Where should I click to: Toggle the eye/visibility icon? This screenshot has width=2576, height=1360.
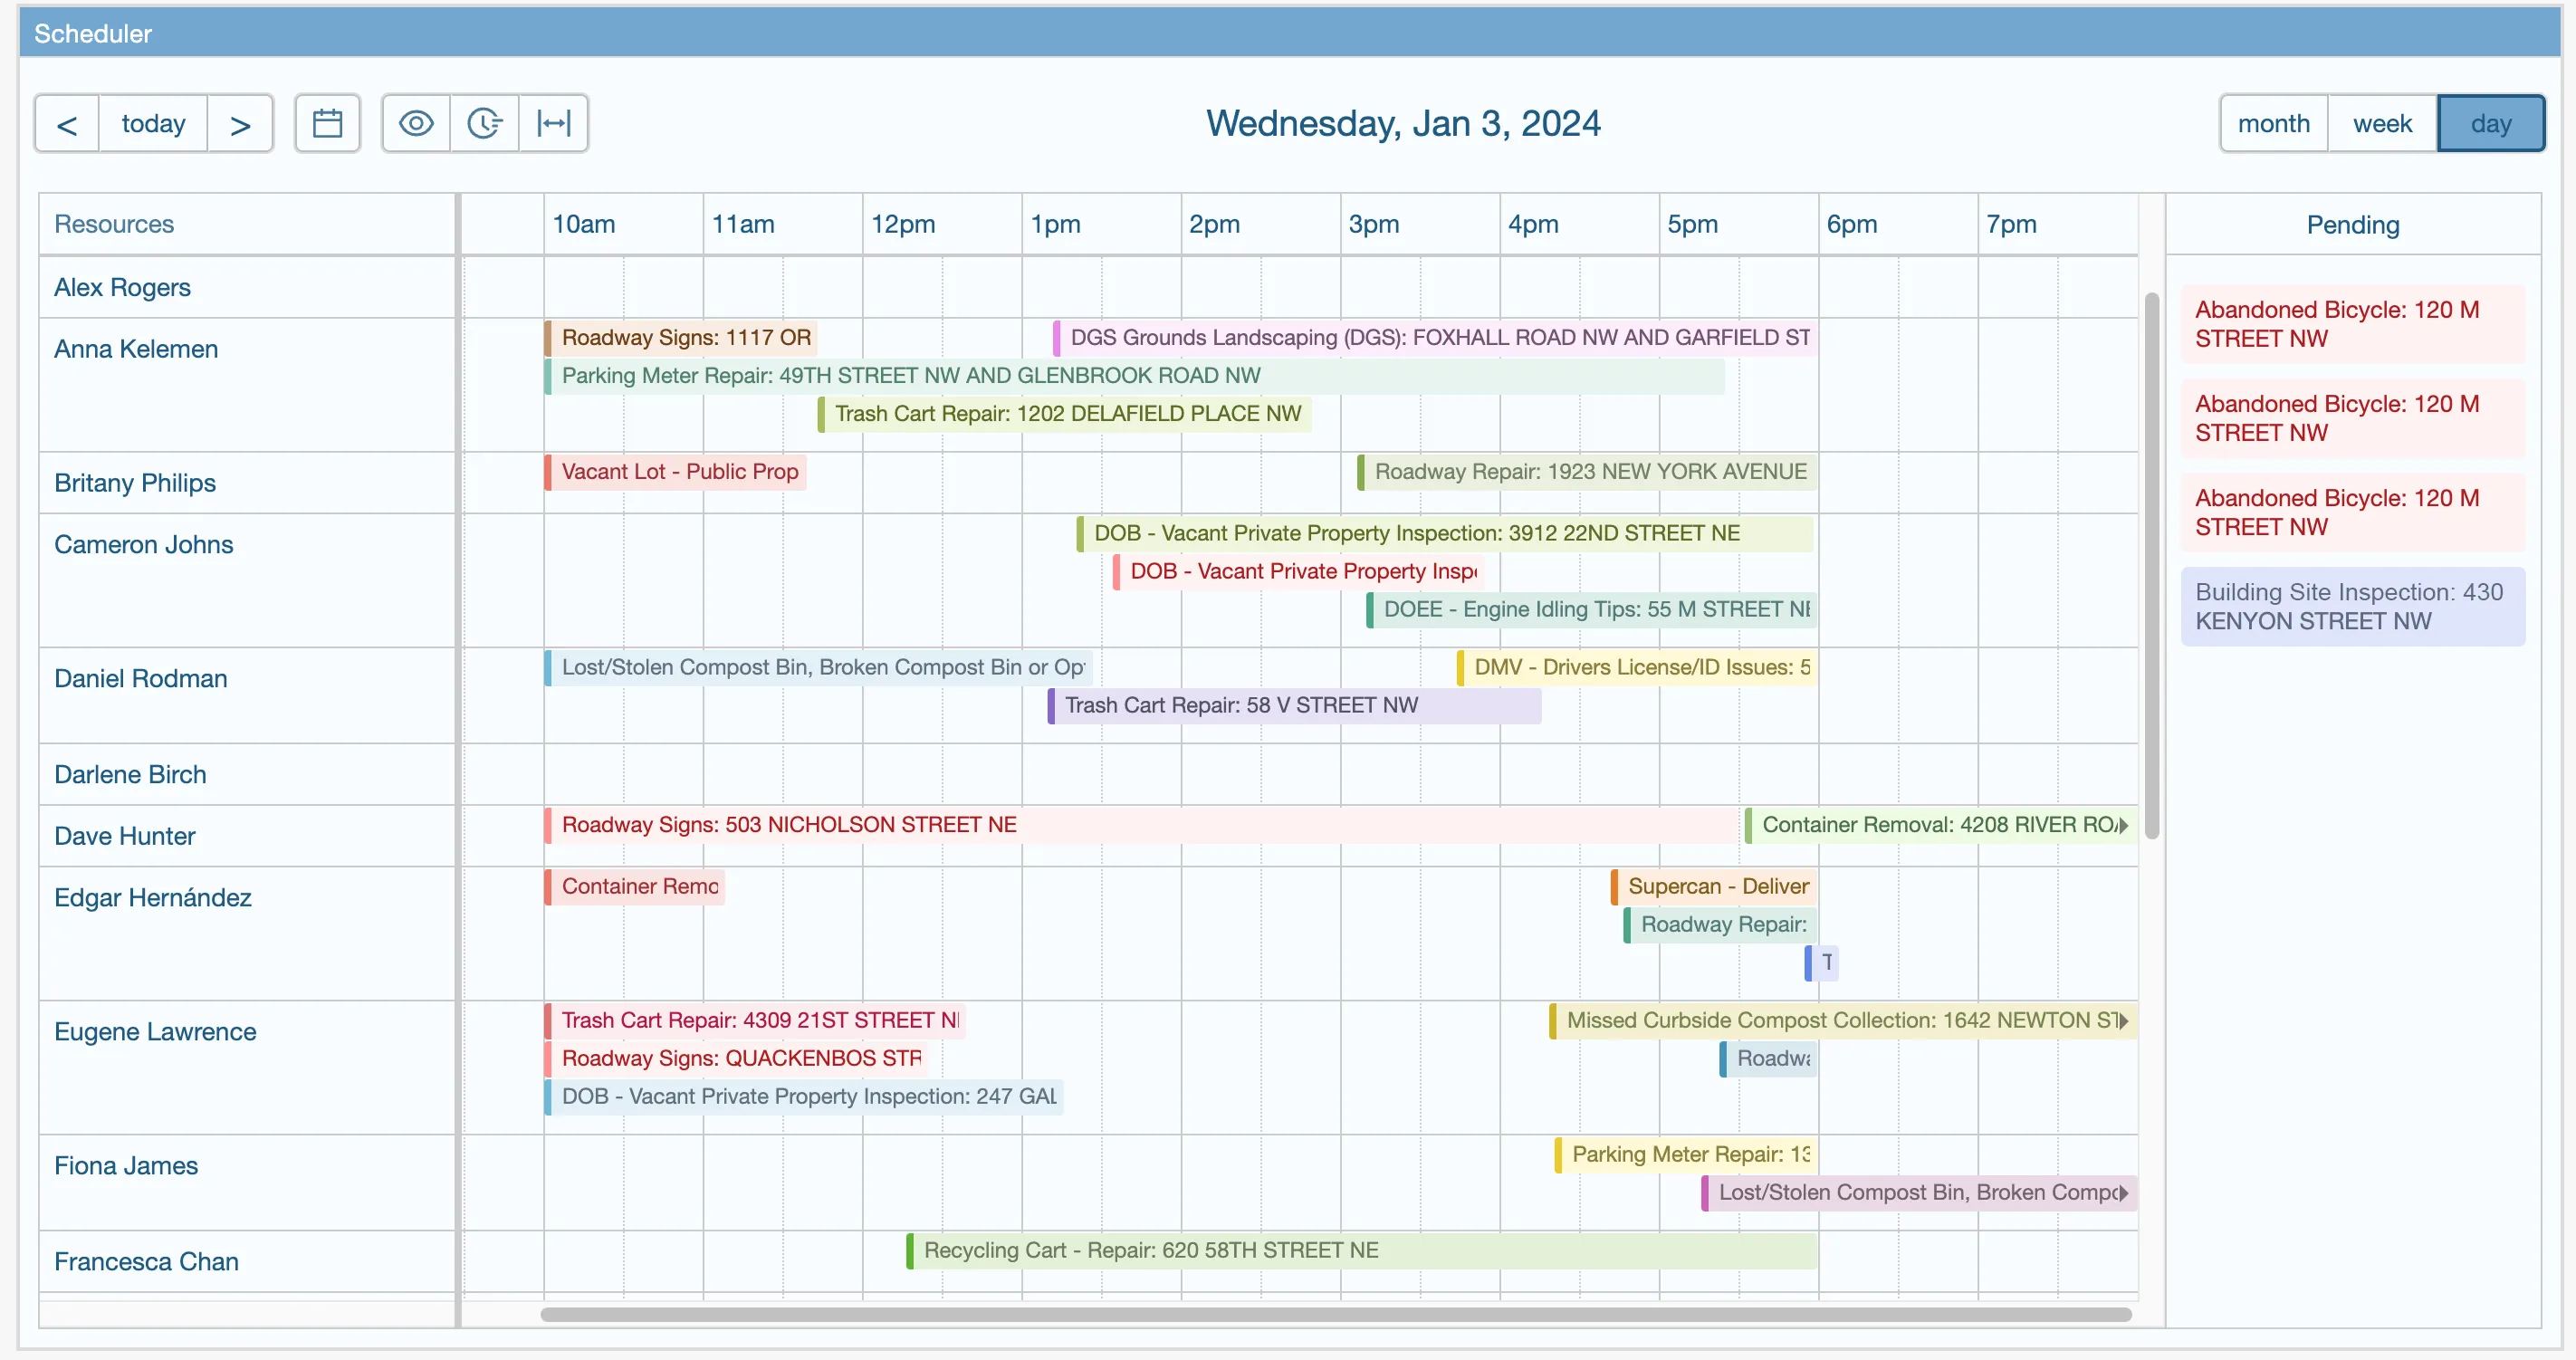416,123
